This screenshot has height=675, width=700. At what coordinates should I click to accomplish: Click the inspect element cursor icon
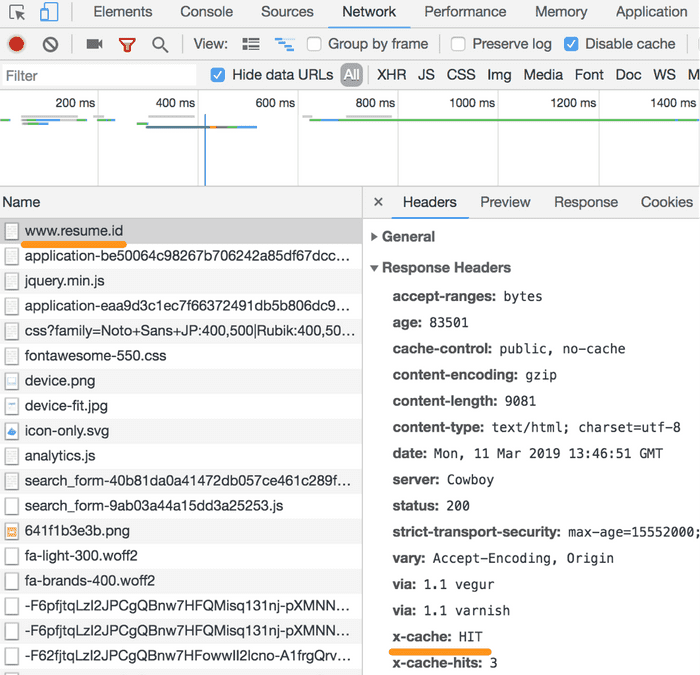(x=16, y=12)
